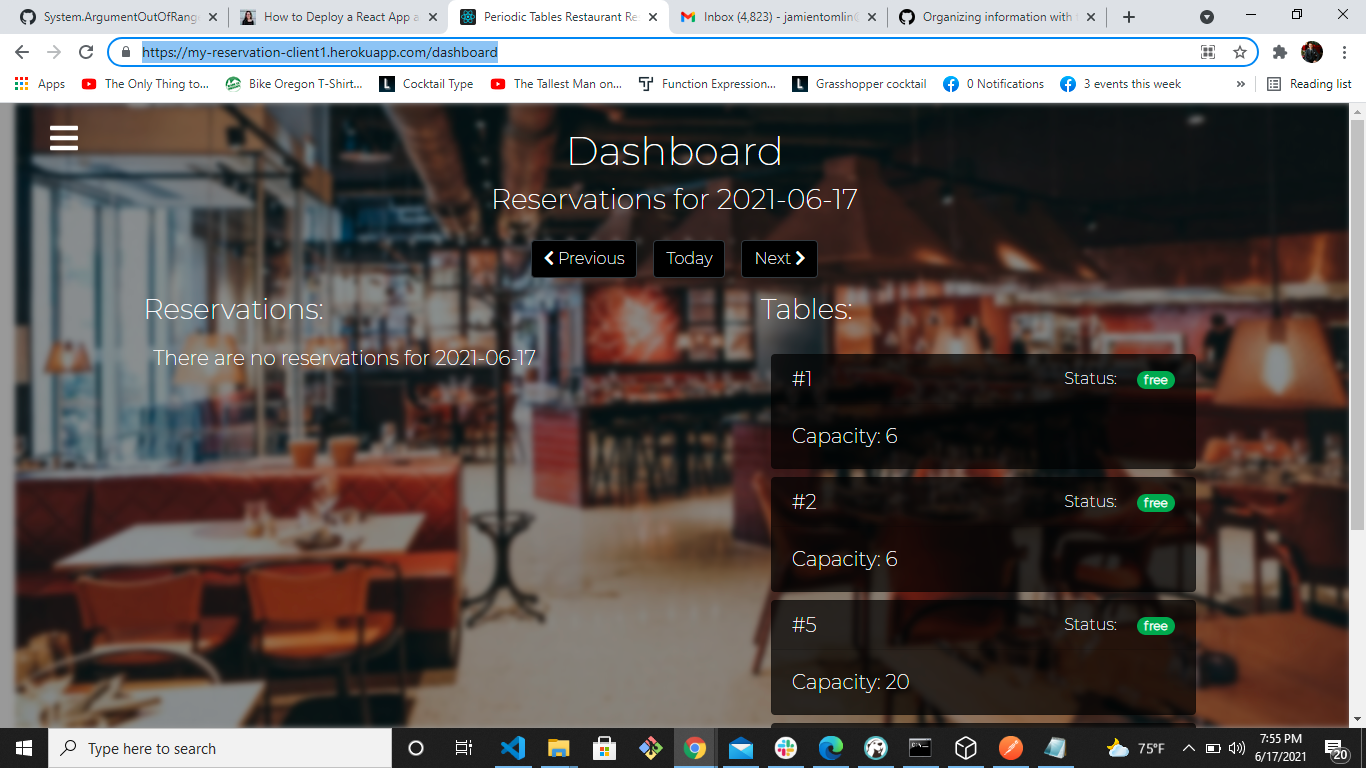Open the Grasshopper cocktail bookmark
The height and width of the screenshot is (768, 1366).
pyautogui.click(x=860, y=84)
